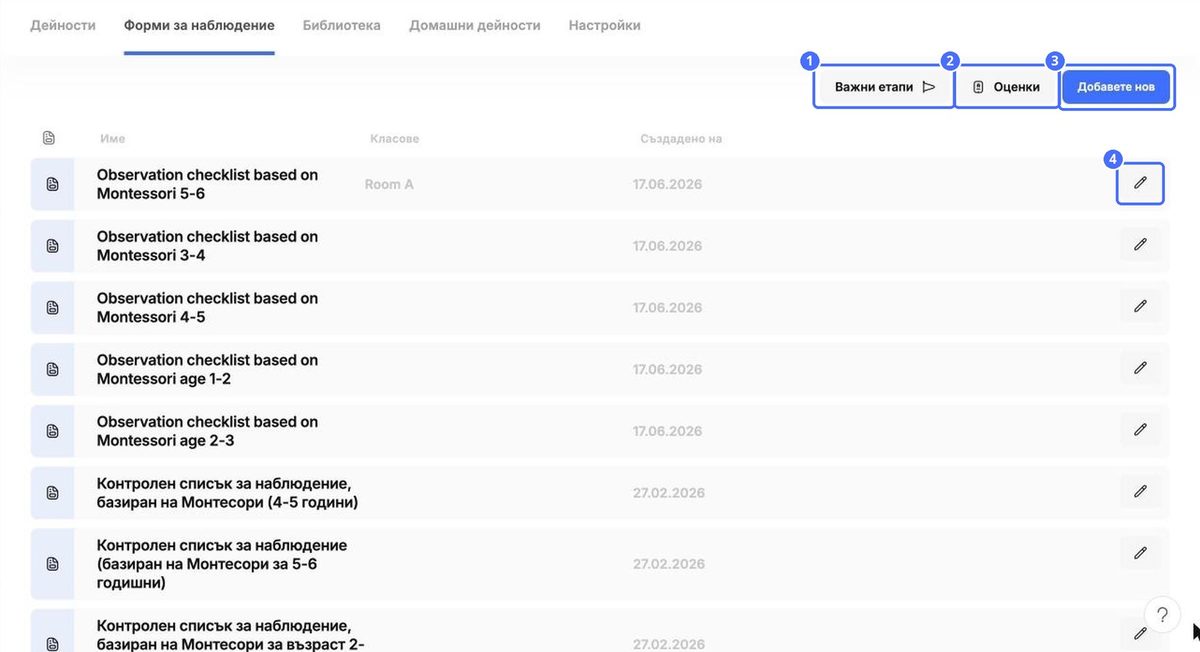Click the Добавете нов button
Screen dimensions: 1200x652
tap(1116, 87)
